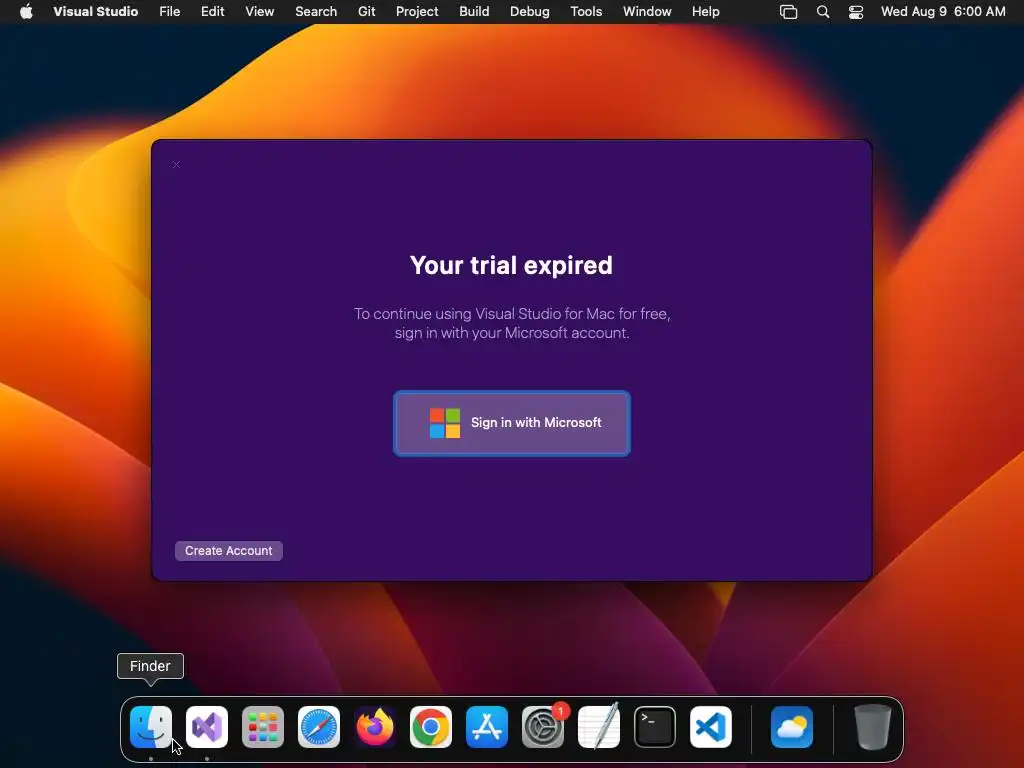The image size is (1024, 768).
Task: Sign in with Microsoft
Action: pyautogui.click(x=512, y=423)
